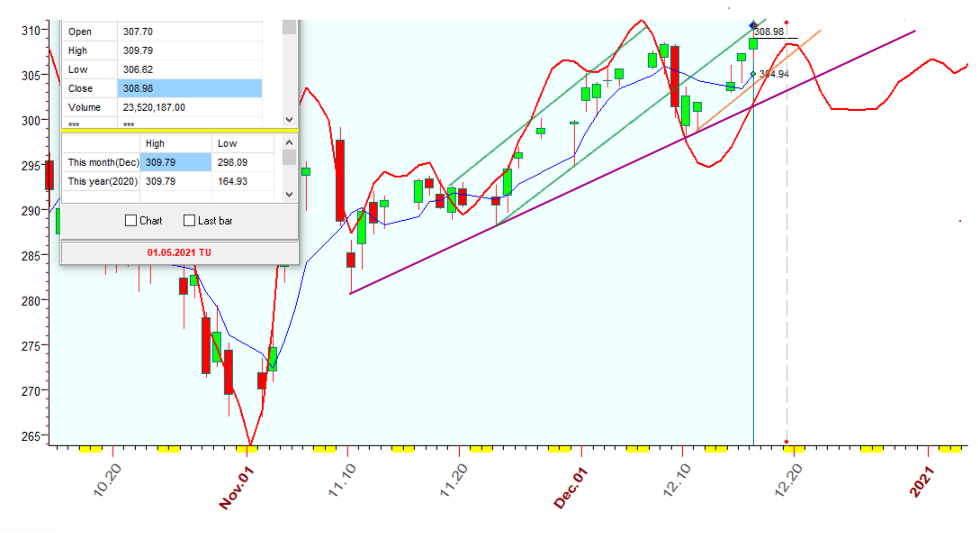
Task: Click the 01.05.2021 TU date button
Action: pos(180,252)
